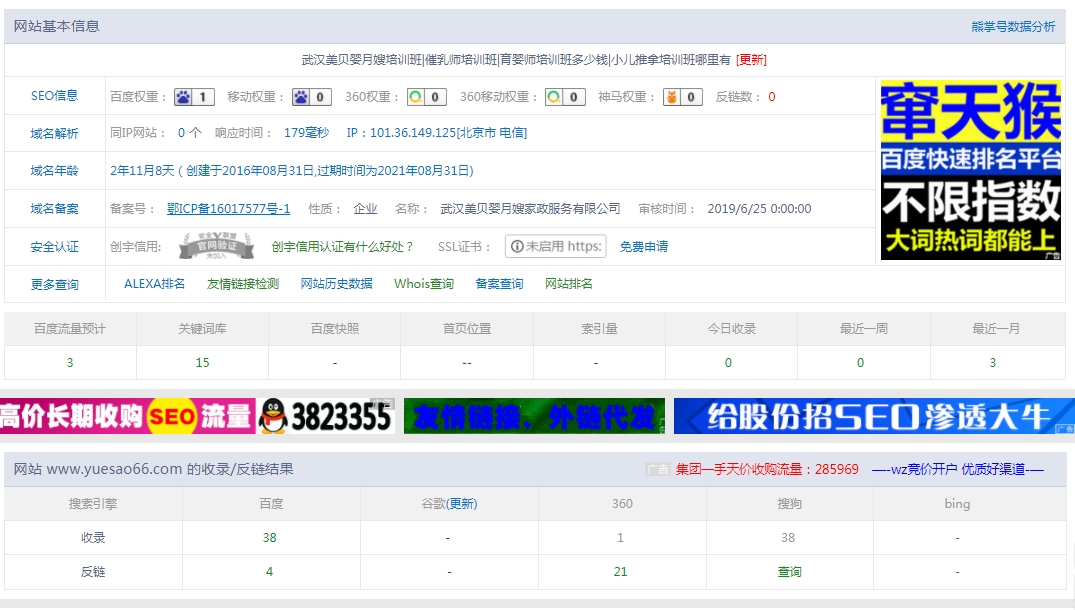Click 集团一手天价收购流量 ad link

pos(767,469)
